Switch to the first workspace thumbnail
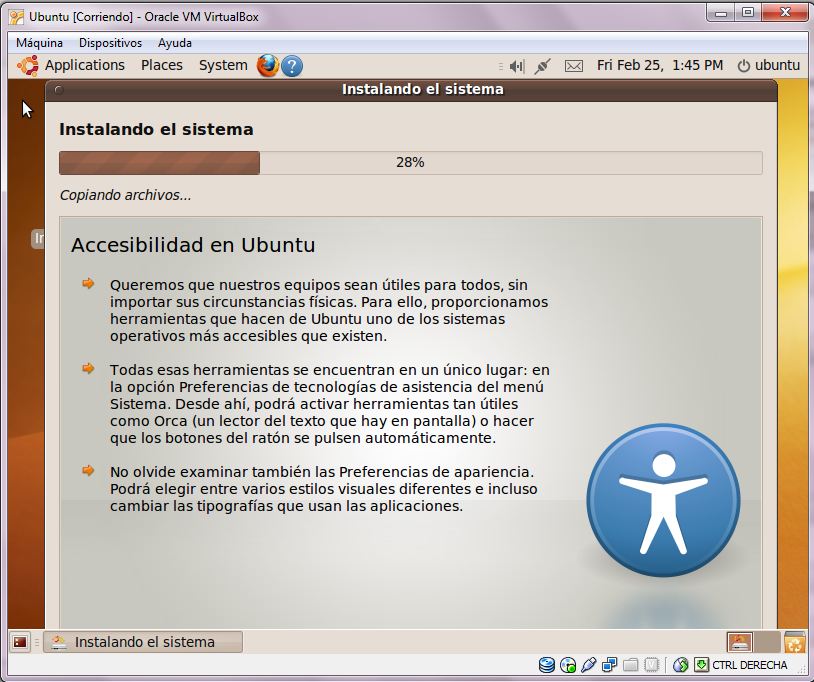Screen dimensions: 814x682 tap(740, 642)
